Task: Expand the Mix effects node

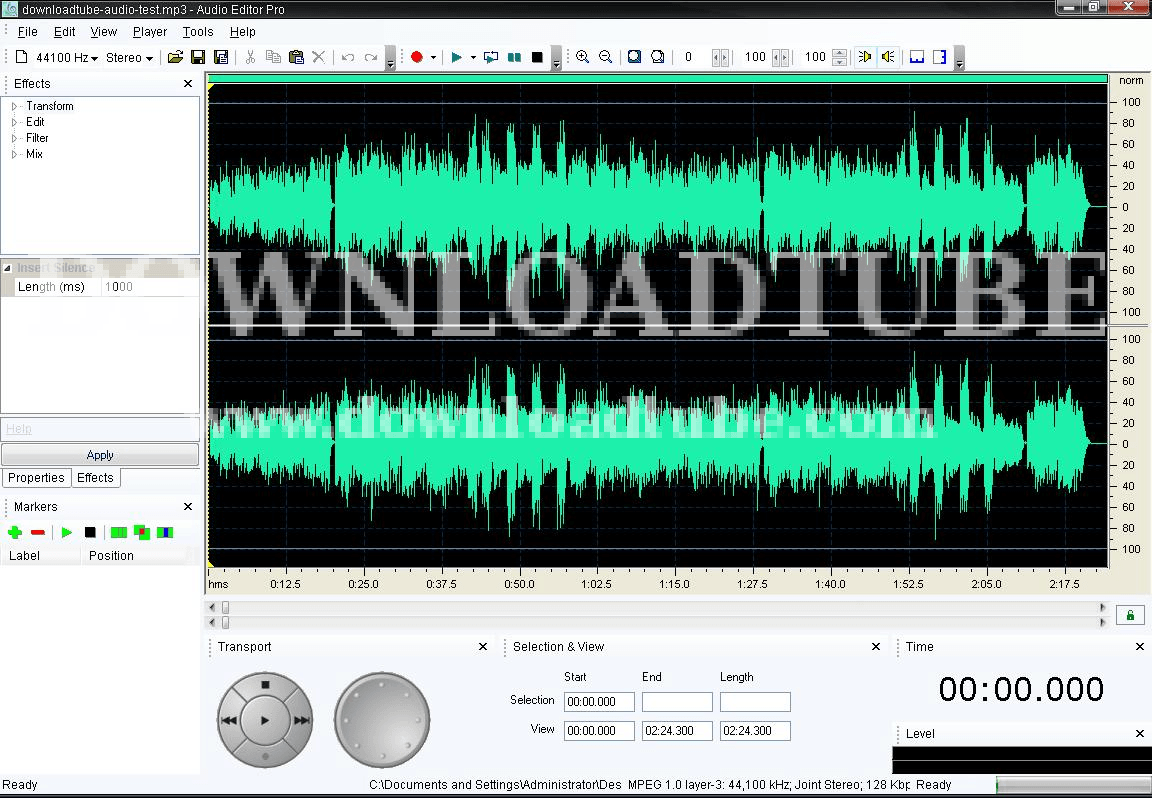Action: 14,154
